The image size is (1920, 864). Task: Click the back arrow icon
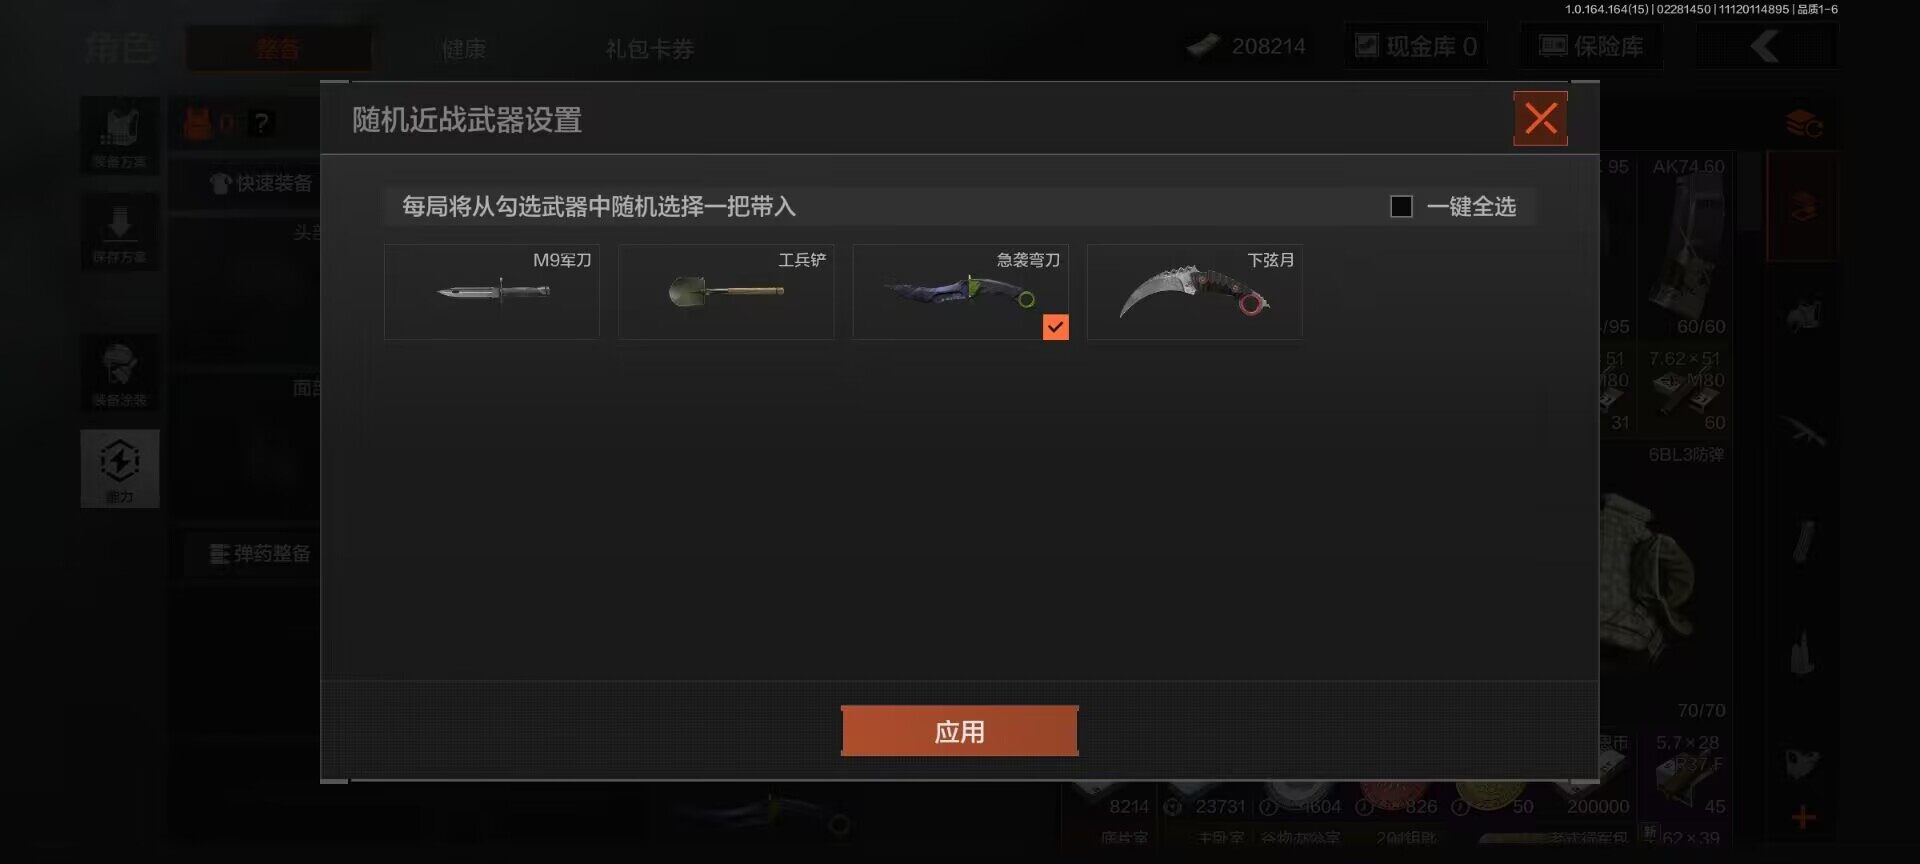click(x=1766, y=46)
